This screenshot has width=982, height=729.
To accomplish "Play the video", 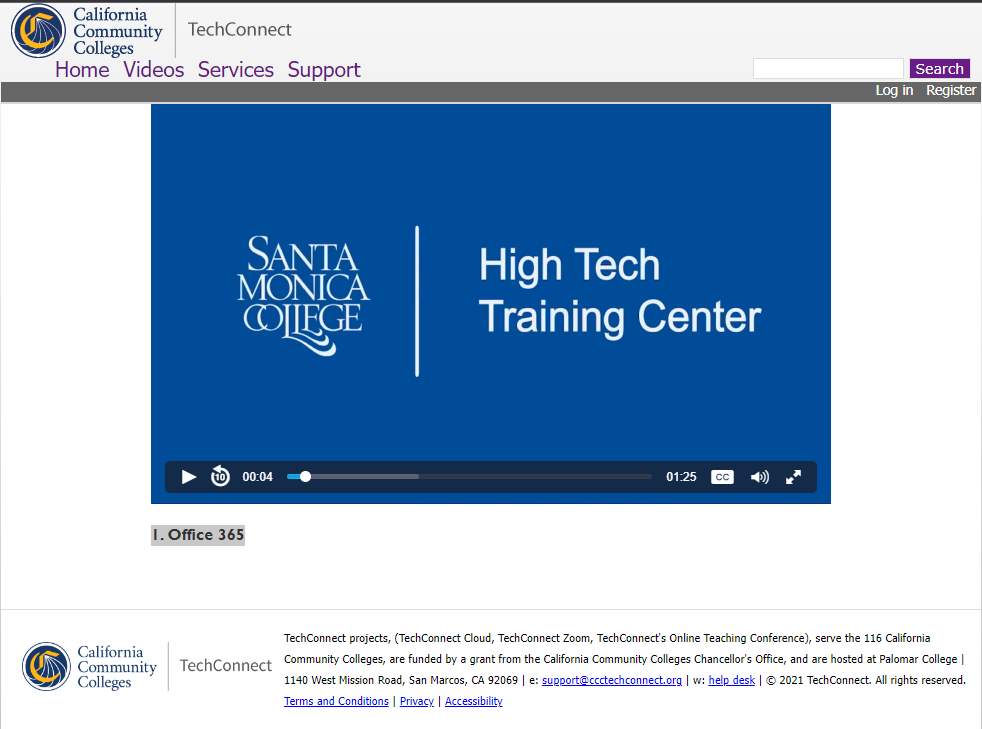I will 189,477.
